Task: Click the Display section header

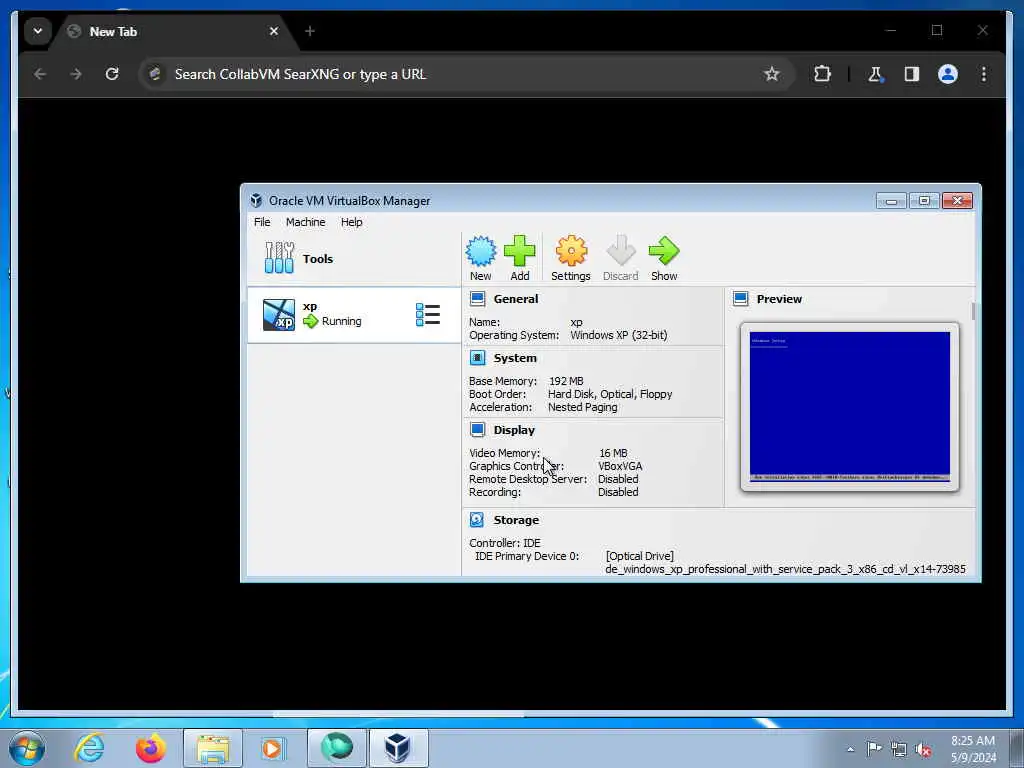Action: pos(514,430)
